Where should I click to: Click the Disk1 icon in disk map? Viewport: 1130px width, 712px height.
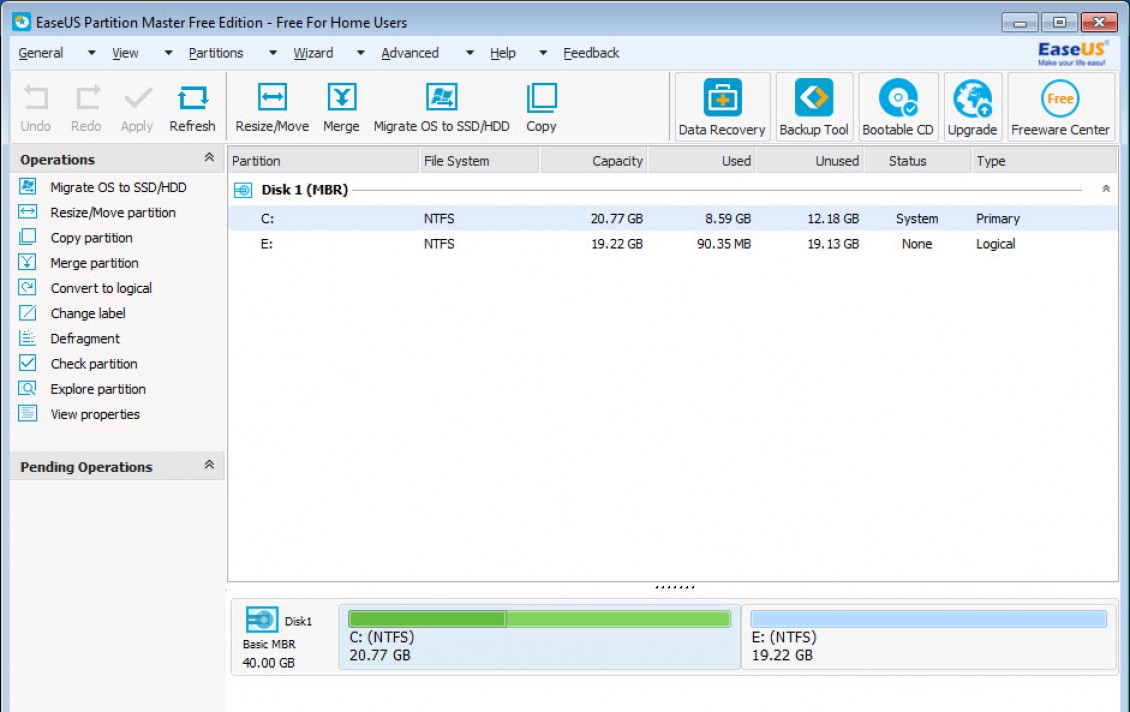tap(262, 619)
